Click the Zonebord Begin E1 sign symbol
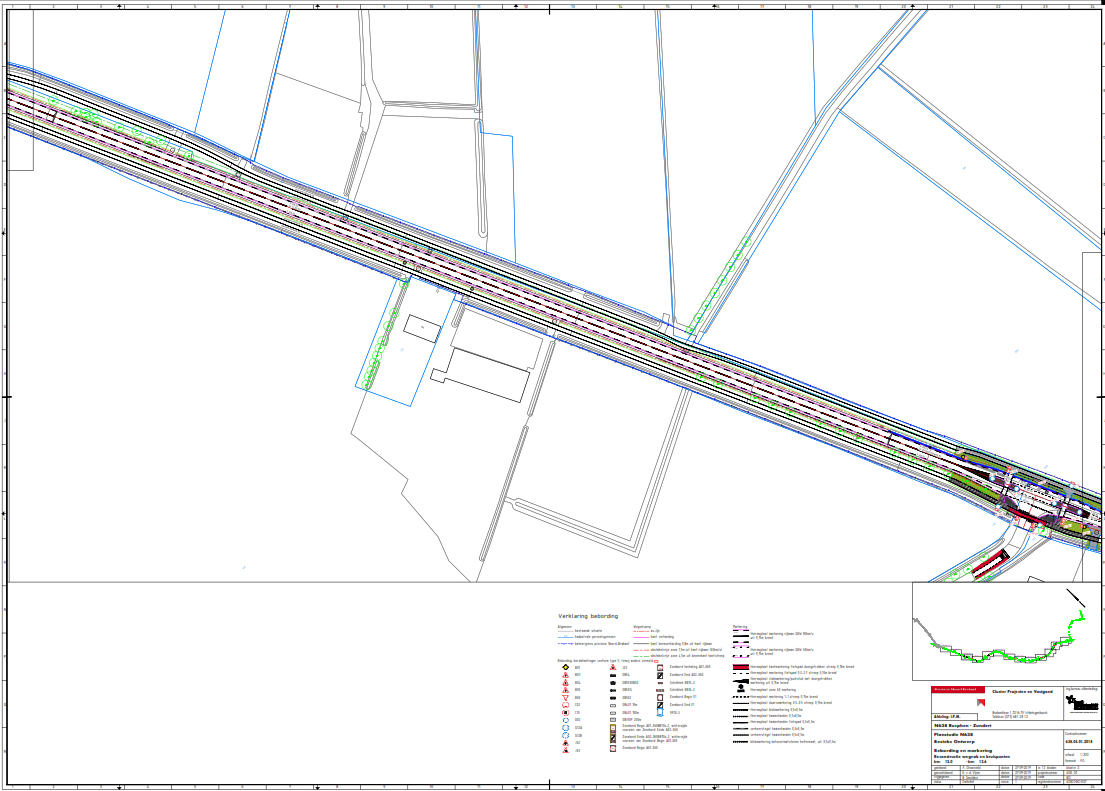The image size is (1105, 791). 660,697
